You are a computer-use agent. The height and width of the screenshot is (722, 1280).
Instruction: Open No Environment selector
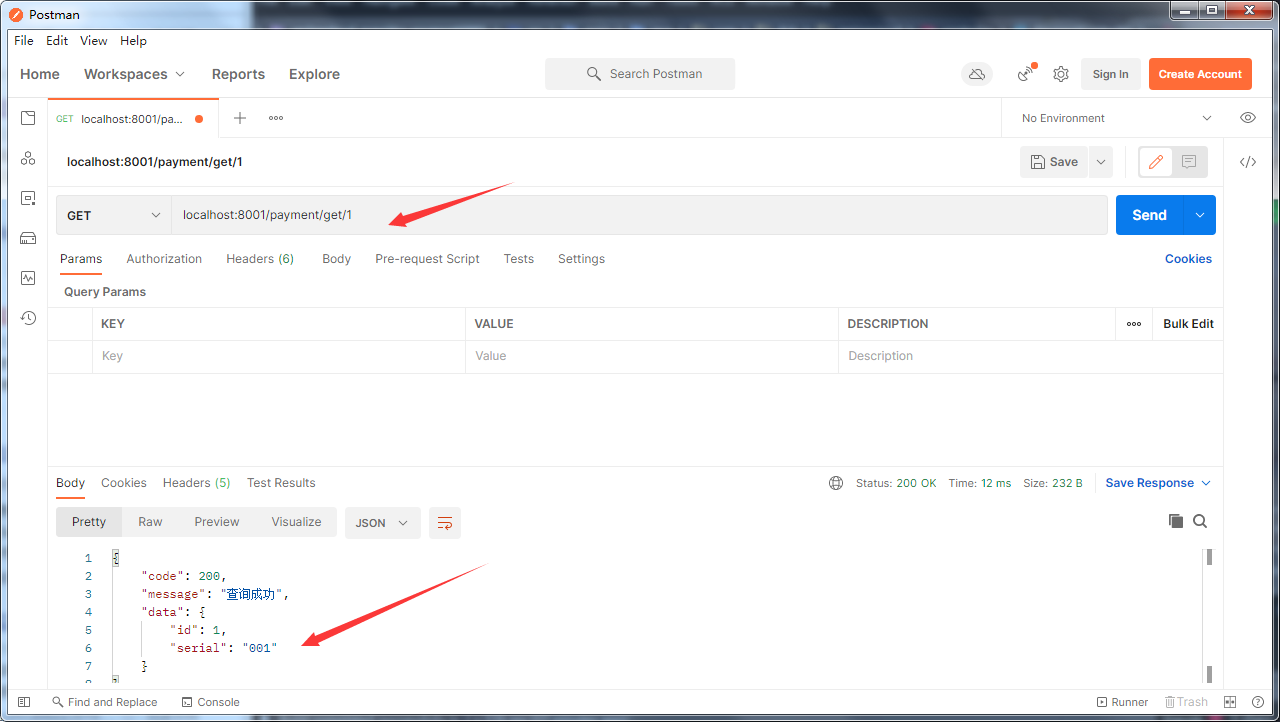[1115, 118]
